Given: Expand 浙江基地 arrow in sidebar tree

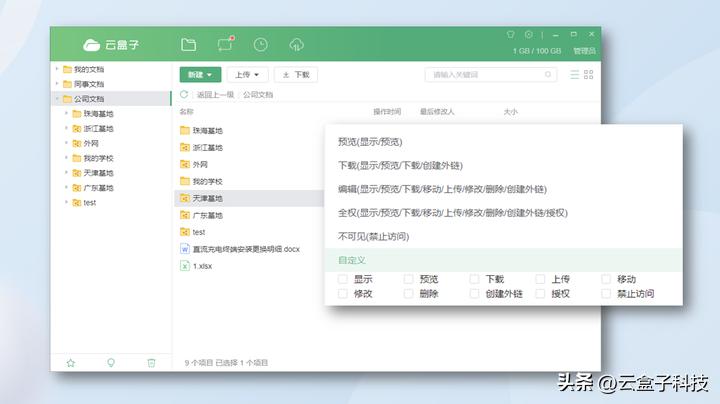Looking at the screenshot, I should pos(66,128).
